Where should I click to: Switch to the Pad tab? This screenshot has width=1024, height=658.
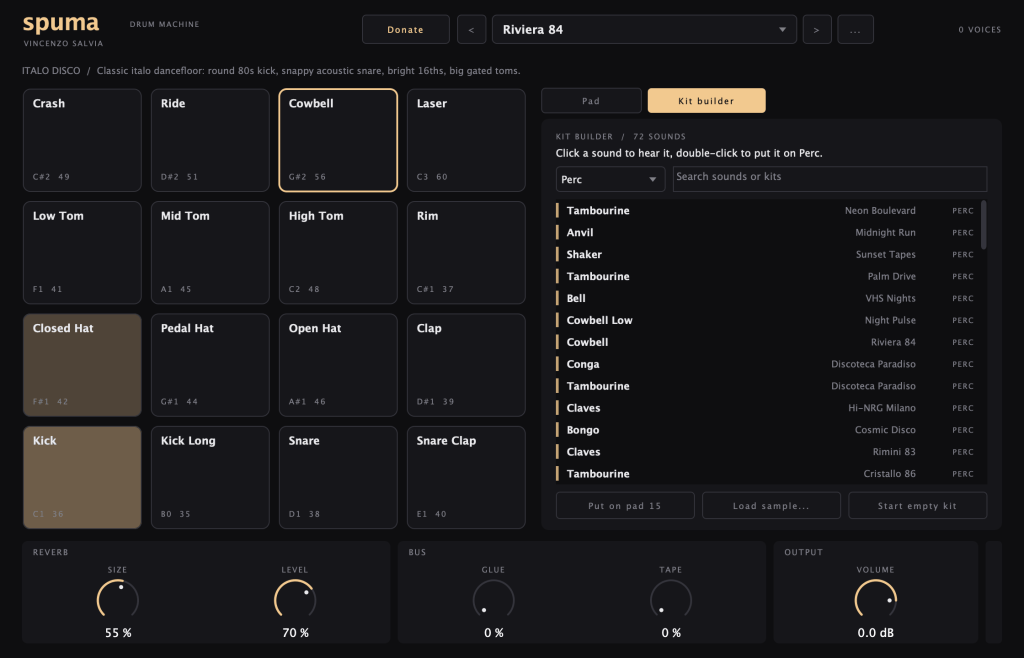coord(591,101)
